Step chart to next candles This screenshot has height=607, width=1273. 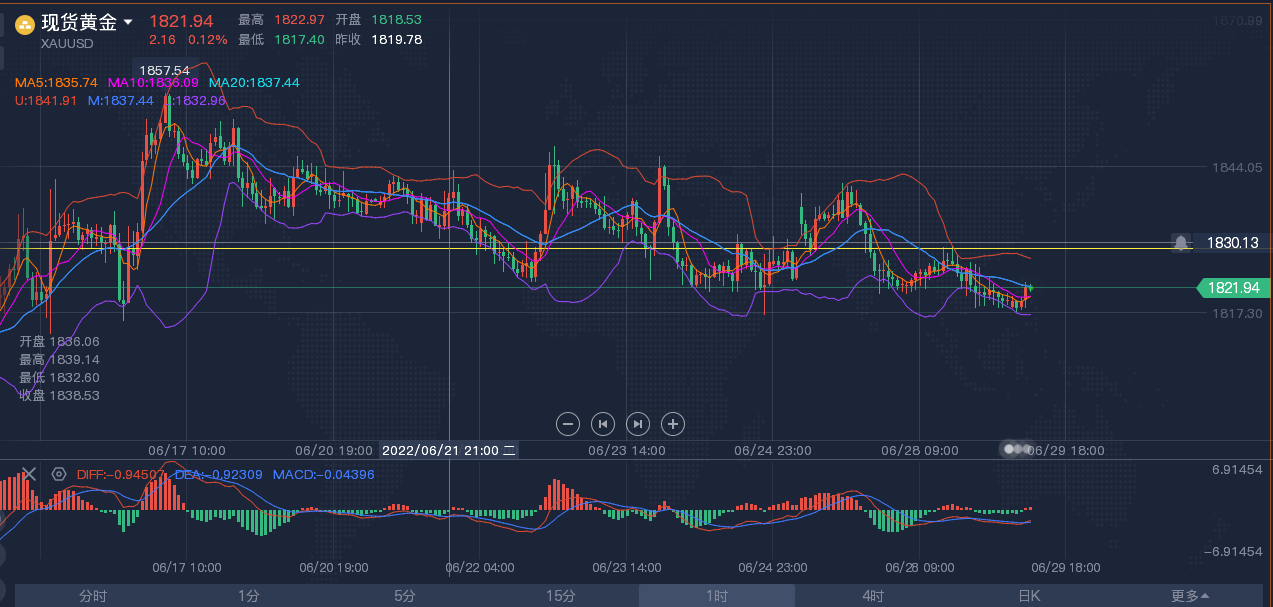pos(638,424)
